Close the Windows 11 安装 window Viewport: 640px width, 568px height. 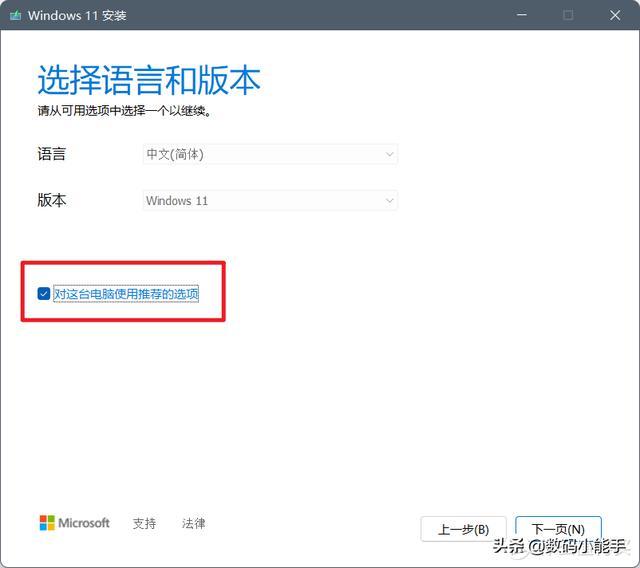(615, 16)
